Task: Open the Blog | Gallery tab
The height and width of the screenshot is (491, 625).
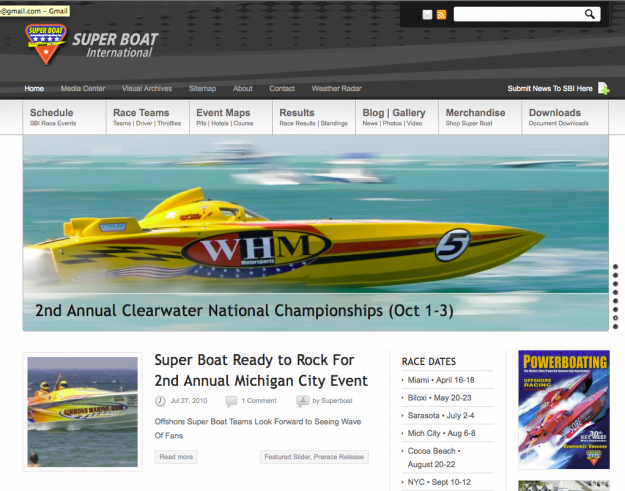Action: pos(397,117)
